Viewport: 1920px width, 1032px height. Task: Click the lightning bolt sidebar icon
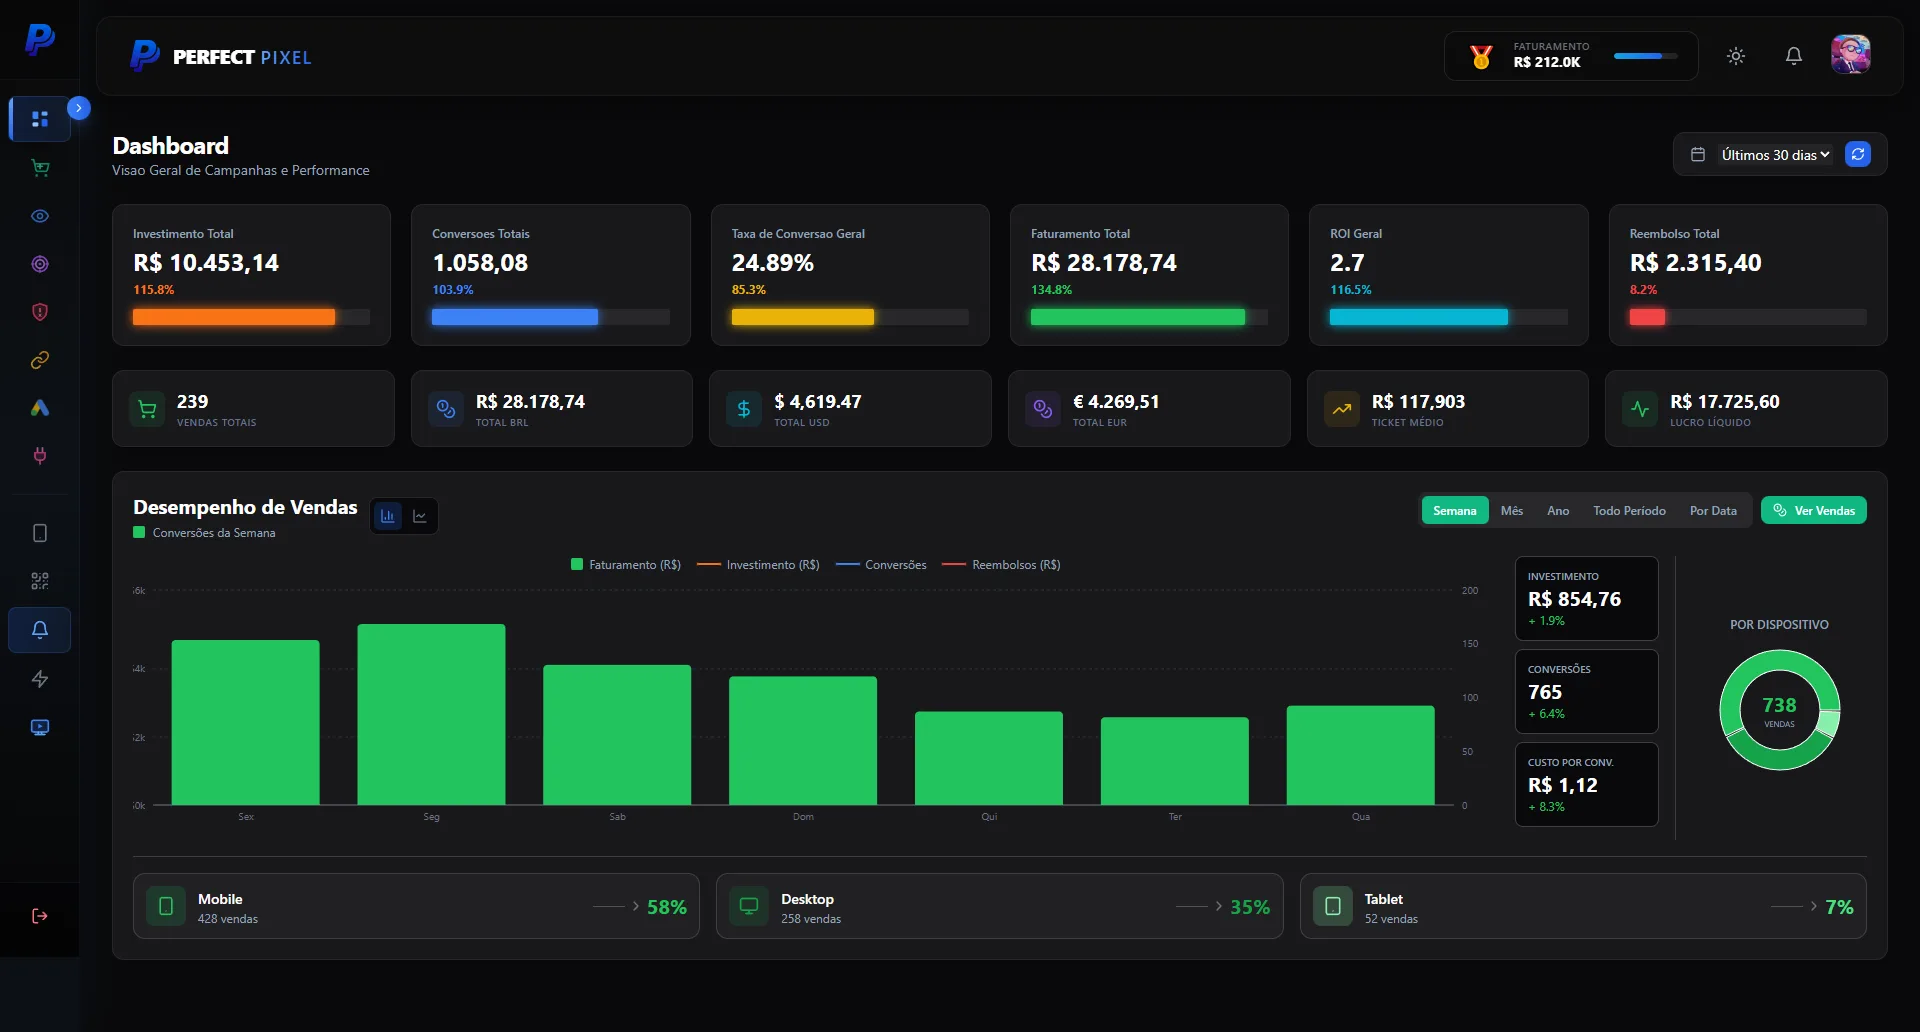[x=40, y=679]
